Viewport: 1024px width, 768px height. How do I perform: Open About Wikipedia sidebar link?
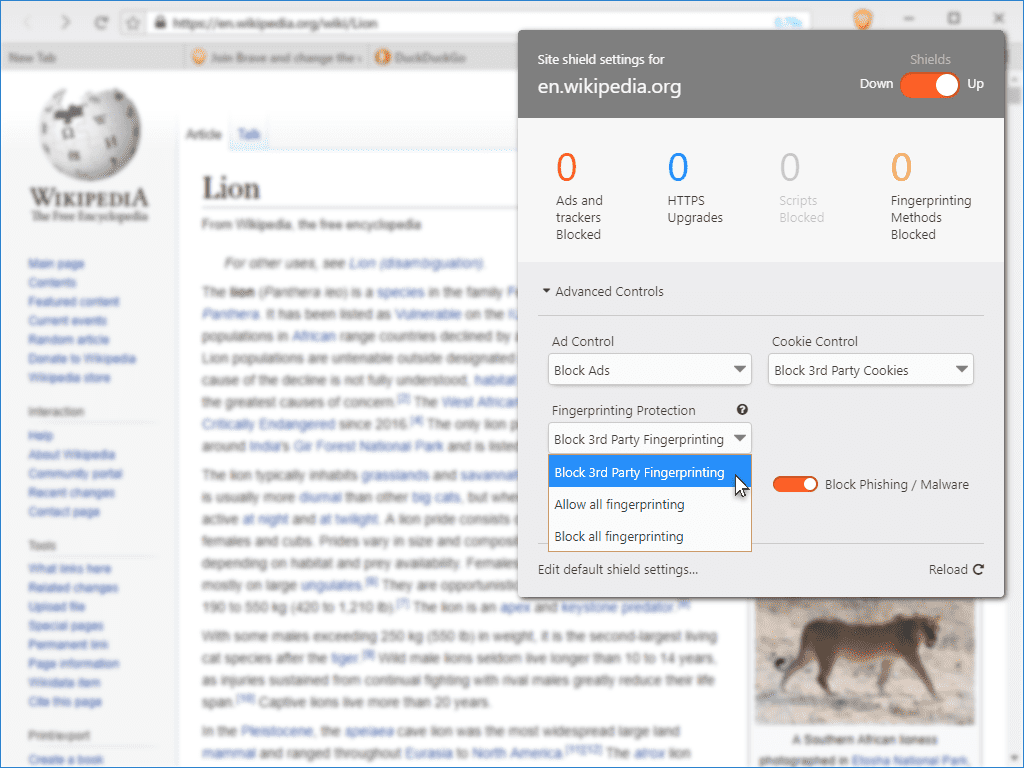click(x=72, y=455)
